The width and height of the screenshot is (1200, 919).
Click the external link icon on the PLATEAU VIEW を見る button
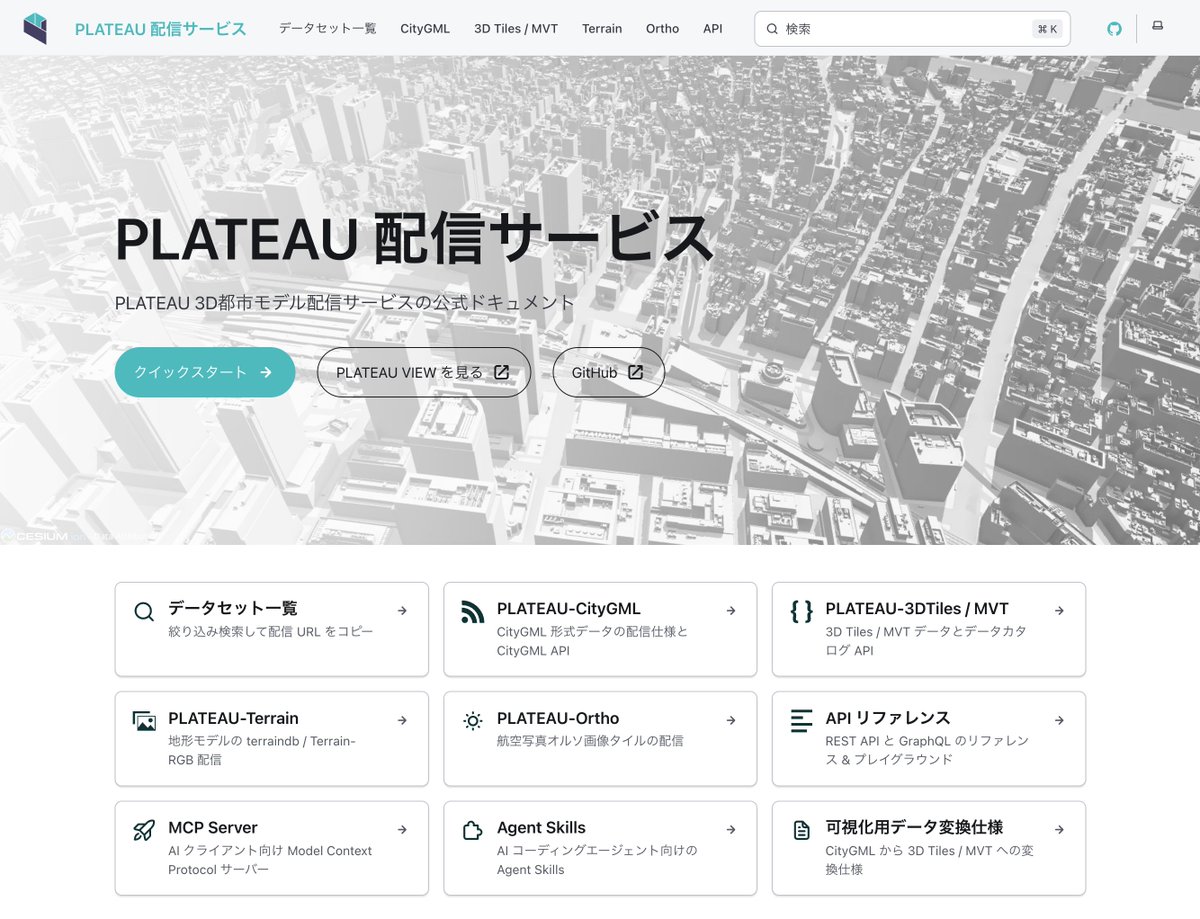click(502, 372)
